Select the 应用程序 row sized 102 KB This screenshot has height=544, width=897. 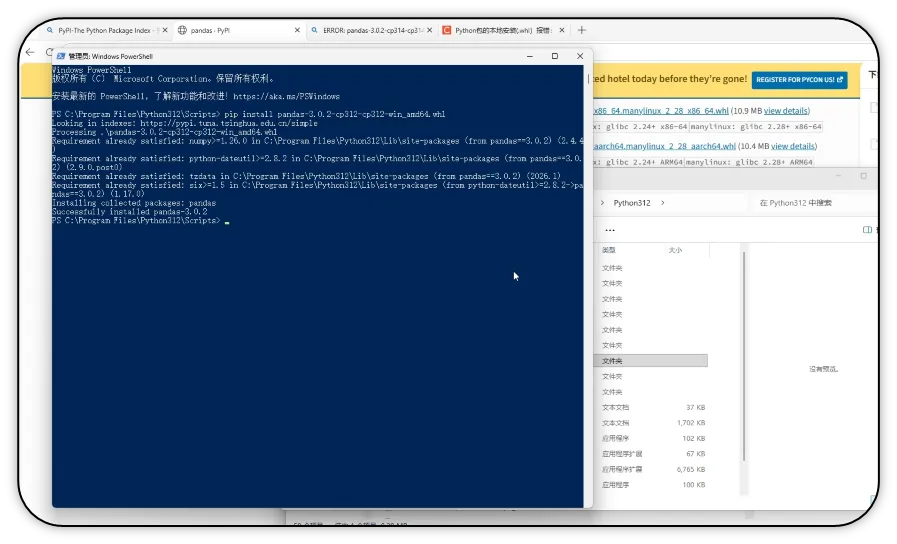point(650,438)
